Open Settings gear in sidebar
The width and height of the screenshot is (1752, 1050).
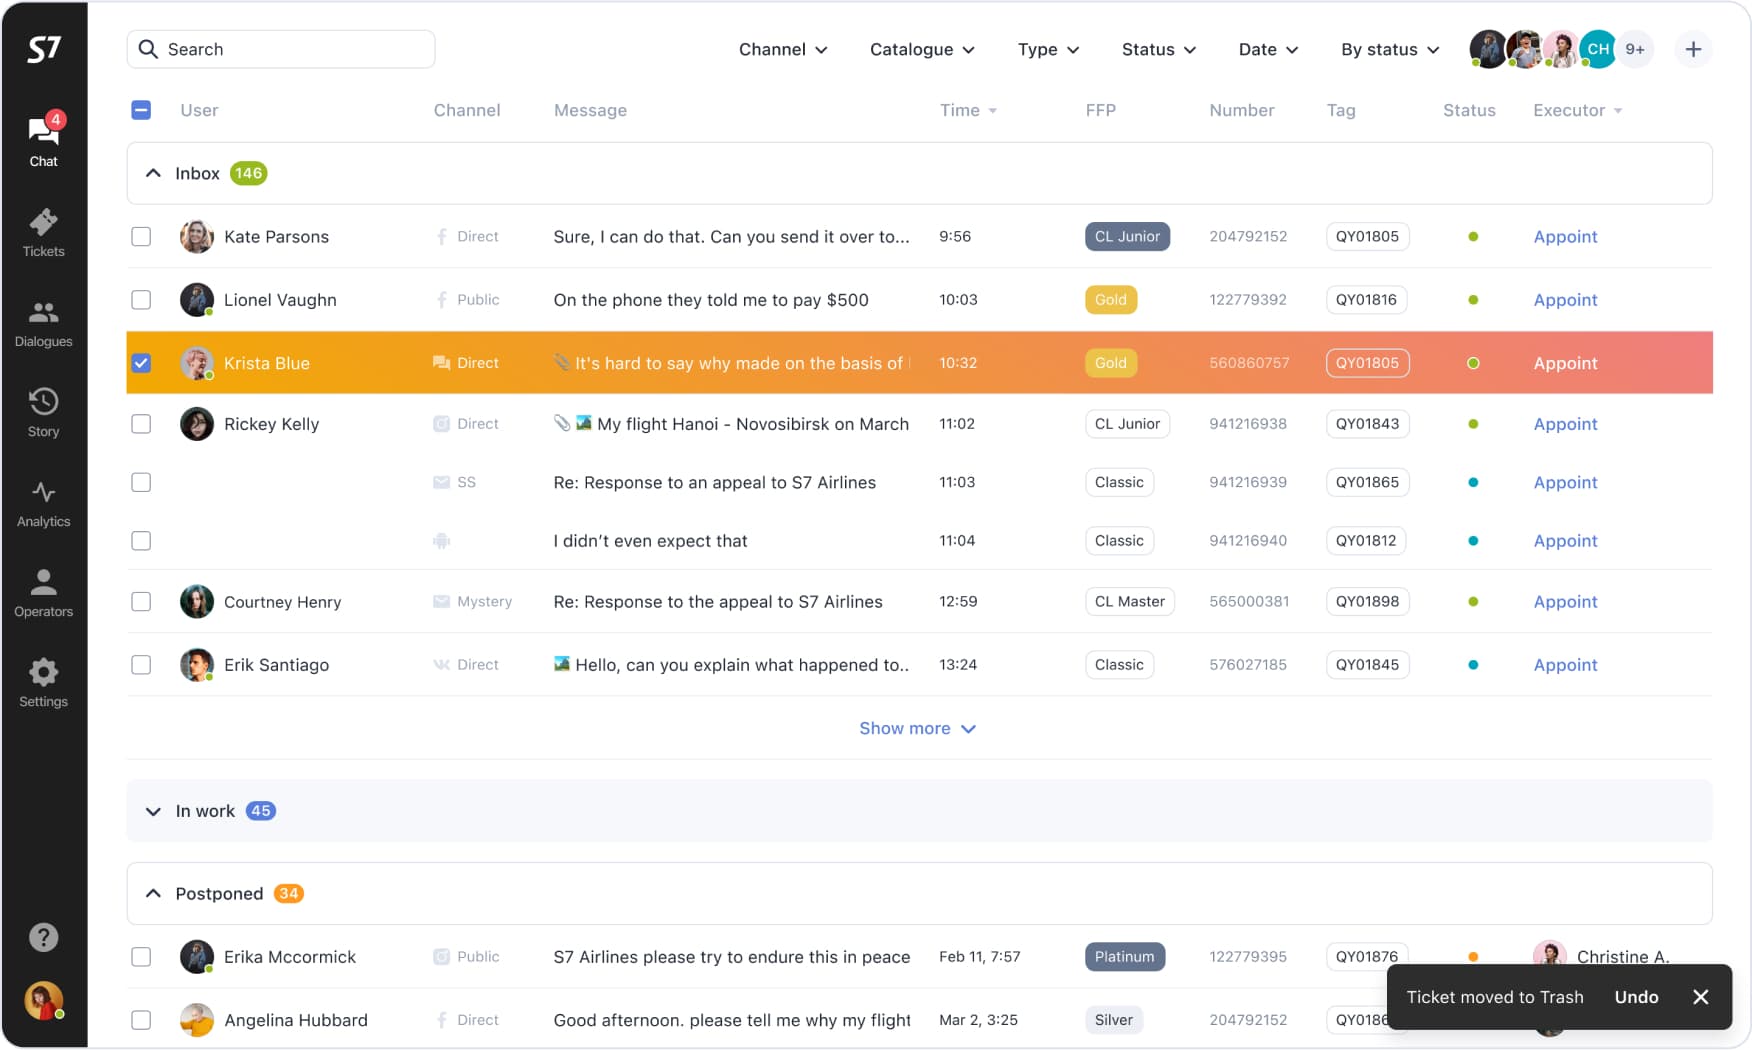pyautogui.click(x=44, y=683)
